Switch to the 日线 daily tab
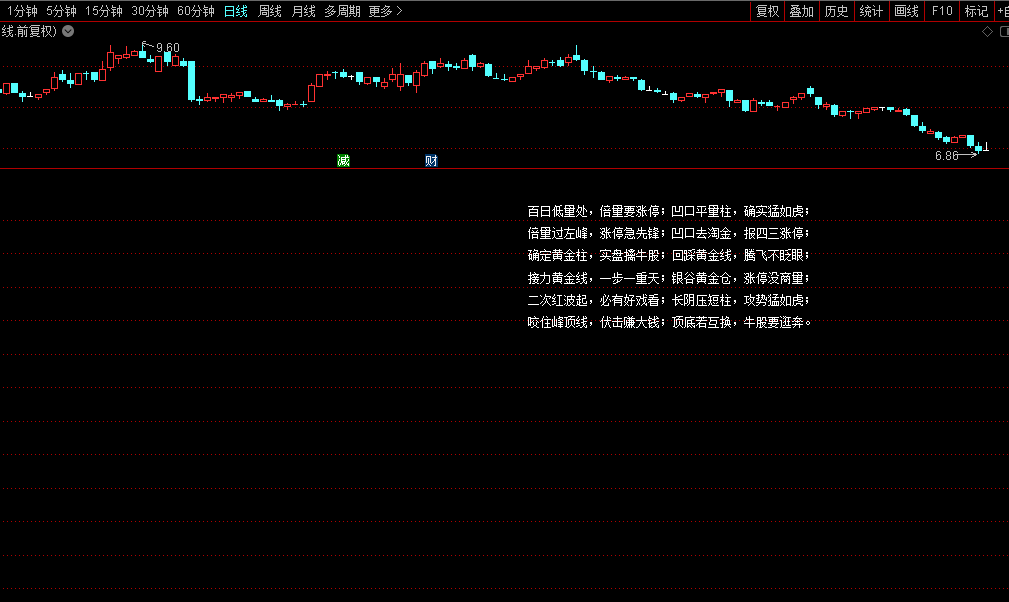The image size is (1009, 602). (236, 11)
